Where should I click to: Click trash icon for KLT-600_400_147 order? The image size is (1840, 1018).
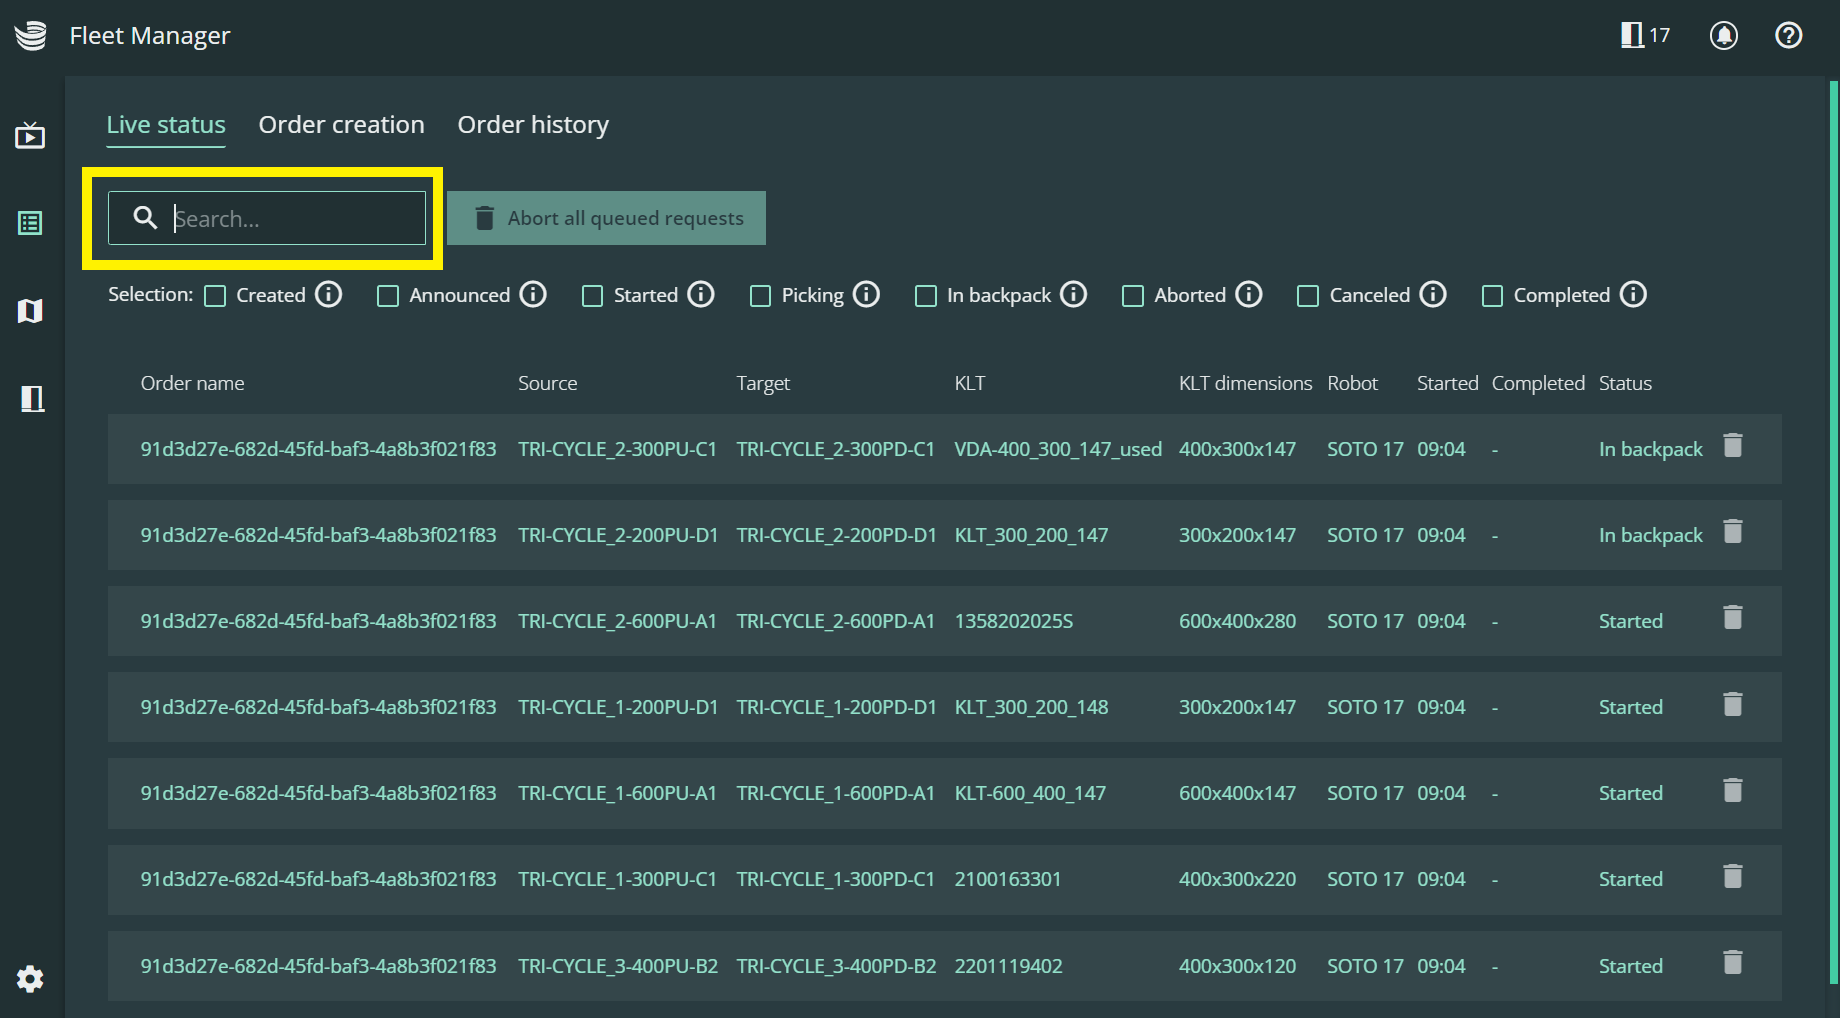tap(1732, 791)
